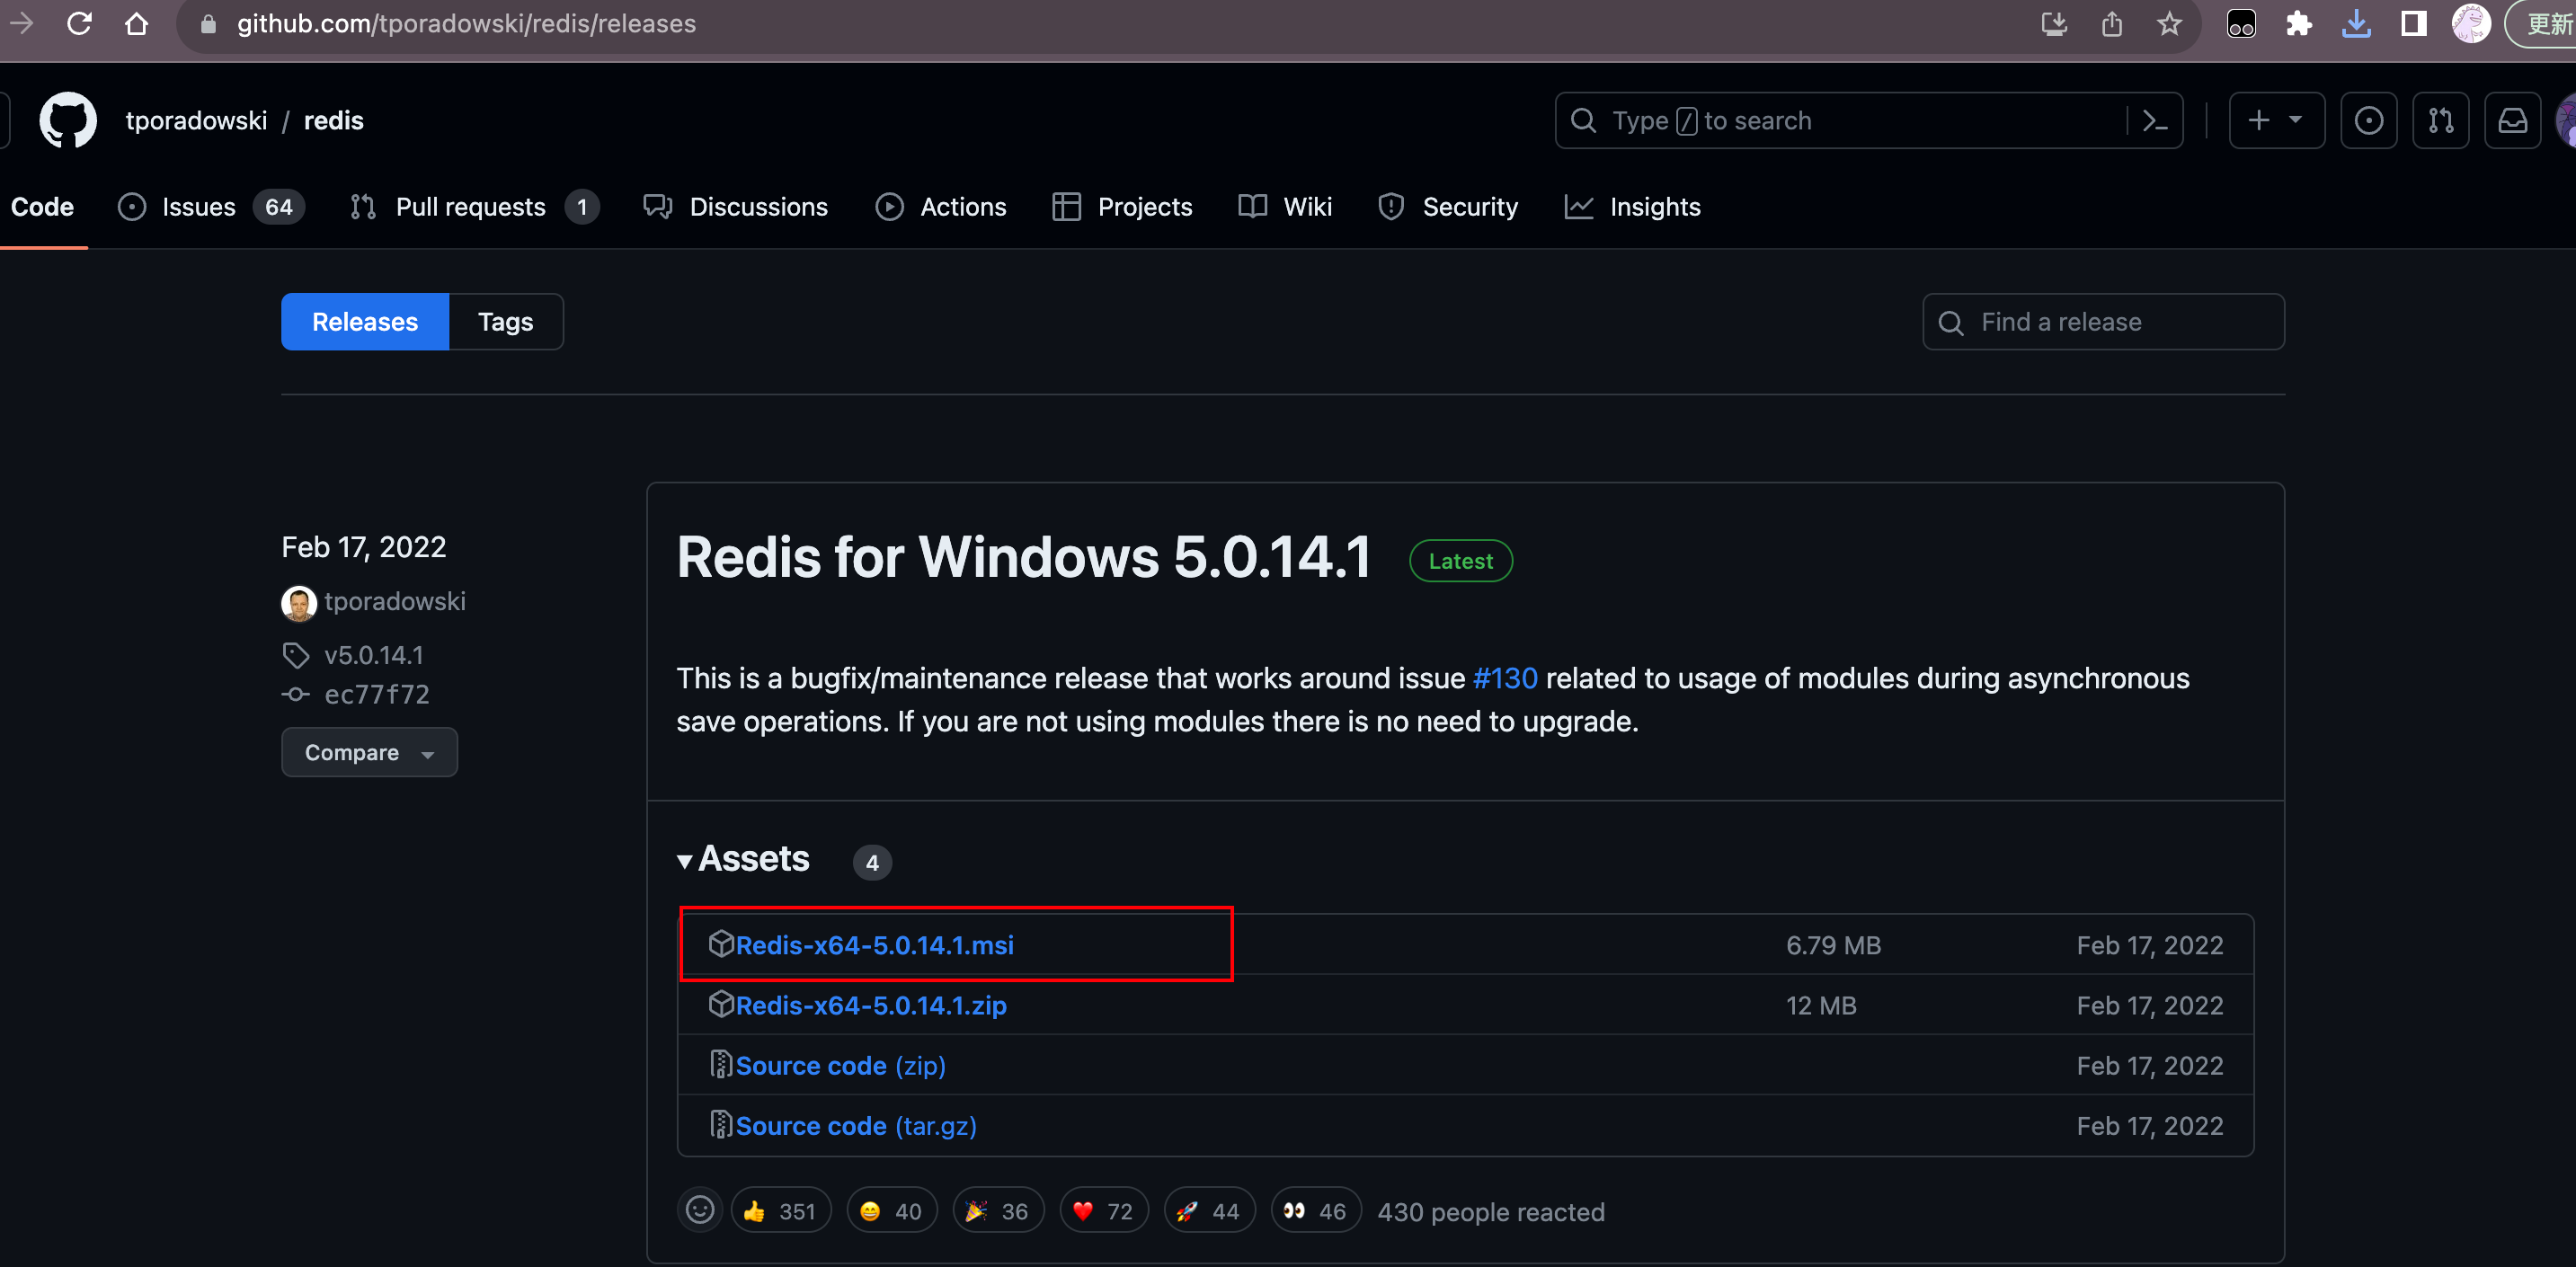Click the package icon beside Redis-x64-5.0.14.1.msi
Screen dimensions: 2576x1267
(x=722, y=944)
